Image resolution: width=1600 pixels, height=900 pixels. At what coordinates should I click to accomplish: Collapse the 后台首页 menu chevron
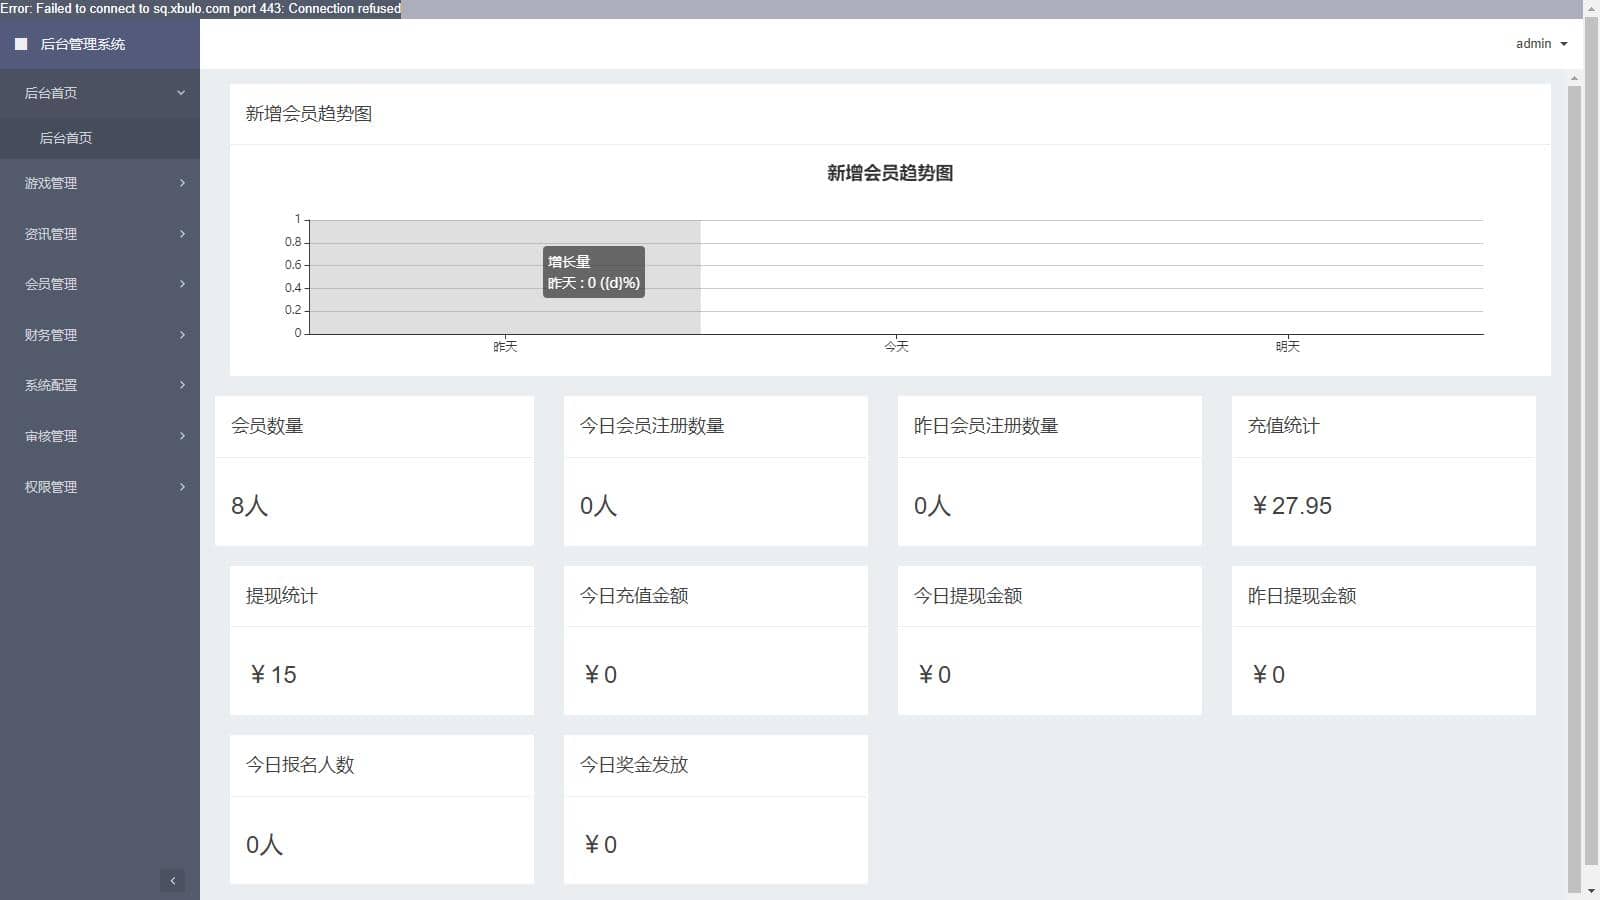click(x=181, y=93)
